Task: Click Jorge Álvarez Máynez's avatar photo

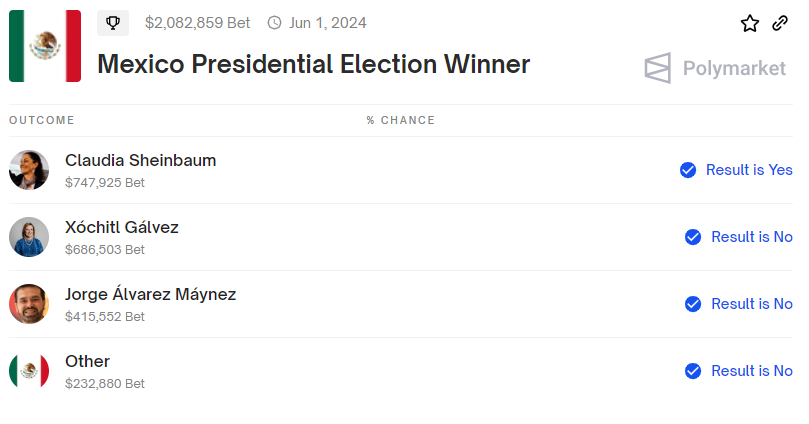Action: point(29,304)
